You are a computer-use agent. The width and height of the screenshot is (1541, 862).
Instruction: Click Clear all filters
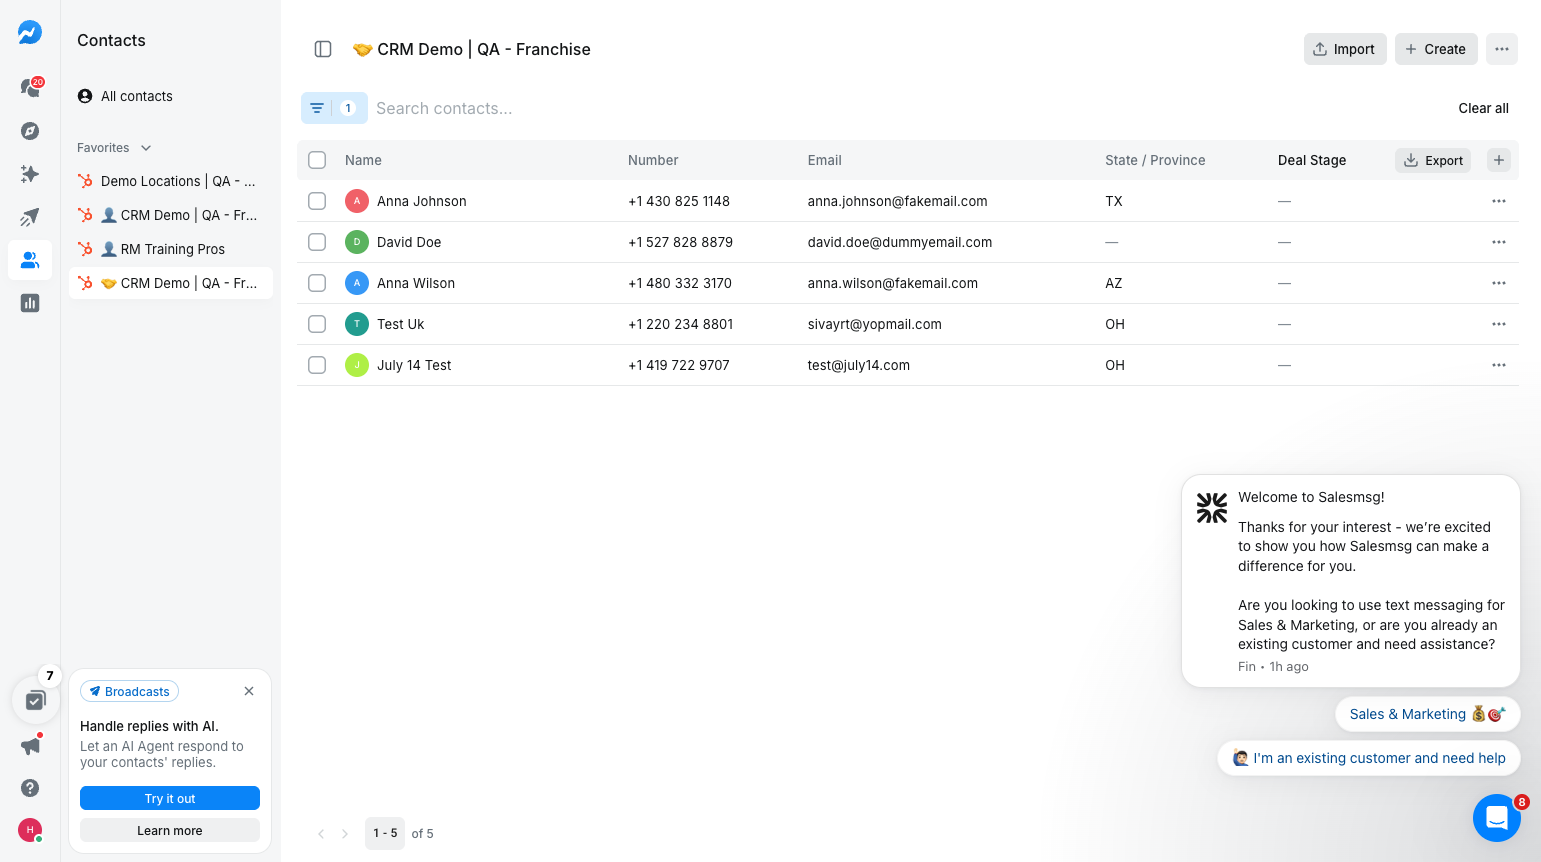pos(1483,108)
